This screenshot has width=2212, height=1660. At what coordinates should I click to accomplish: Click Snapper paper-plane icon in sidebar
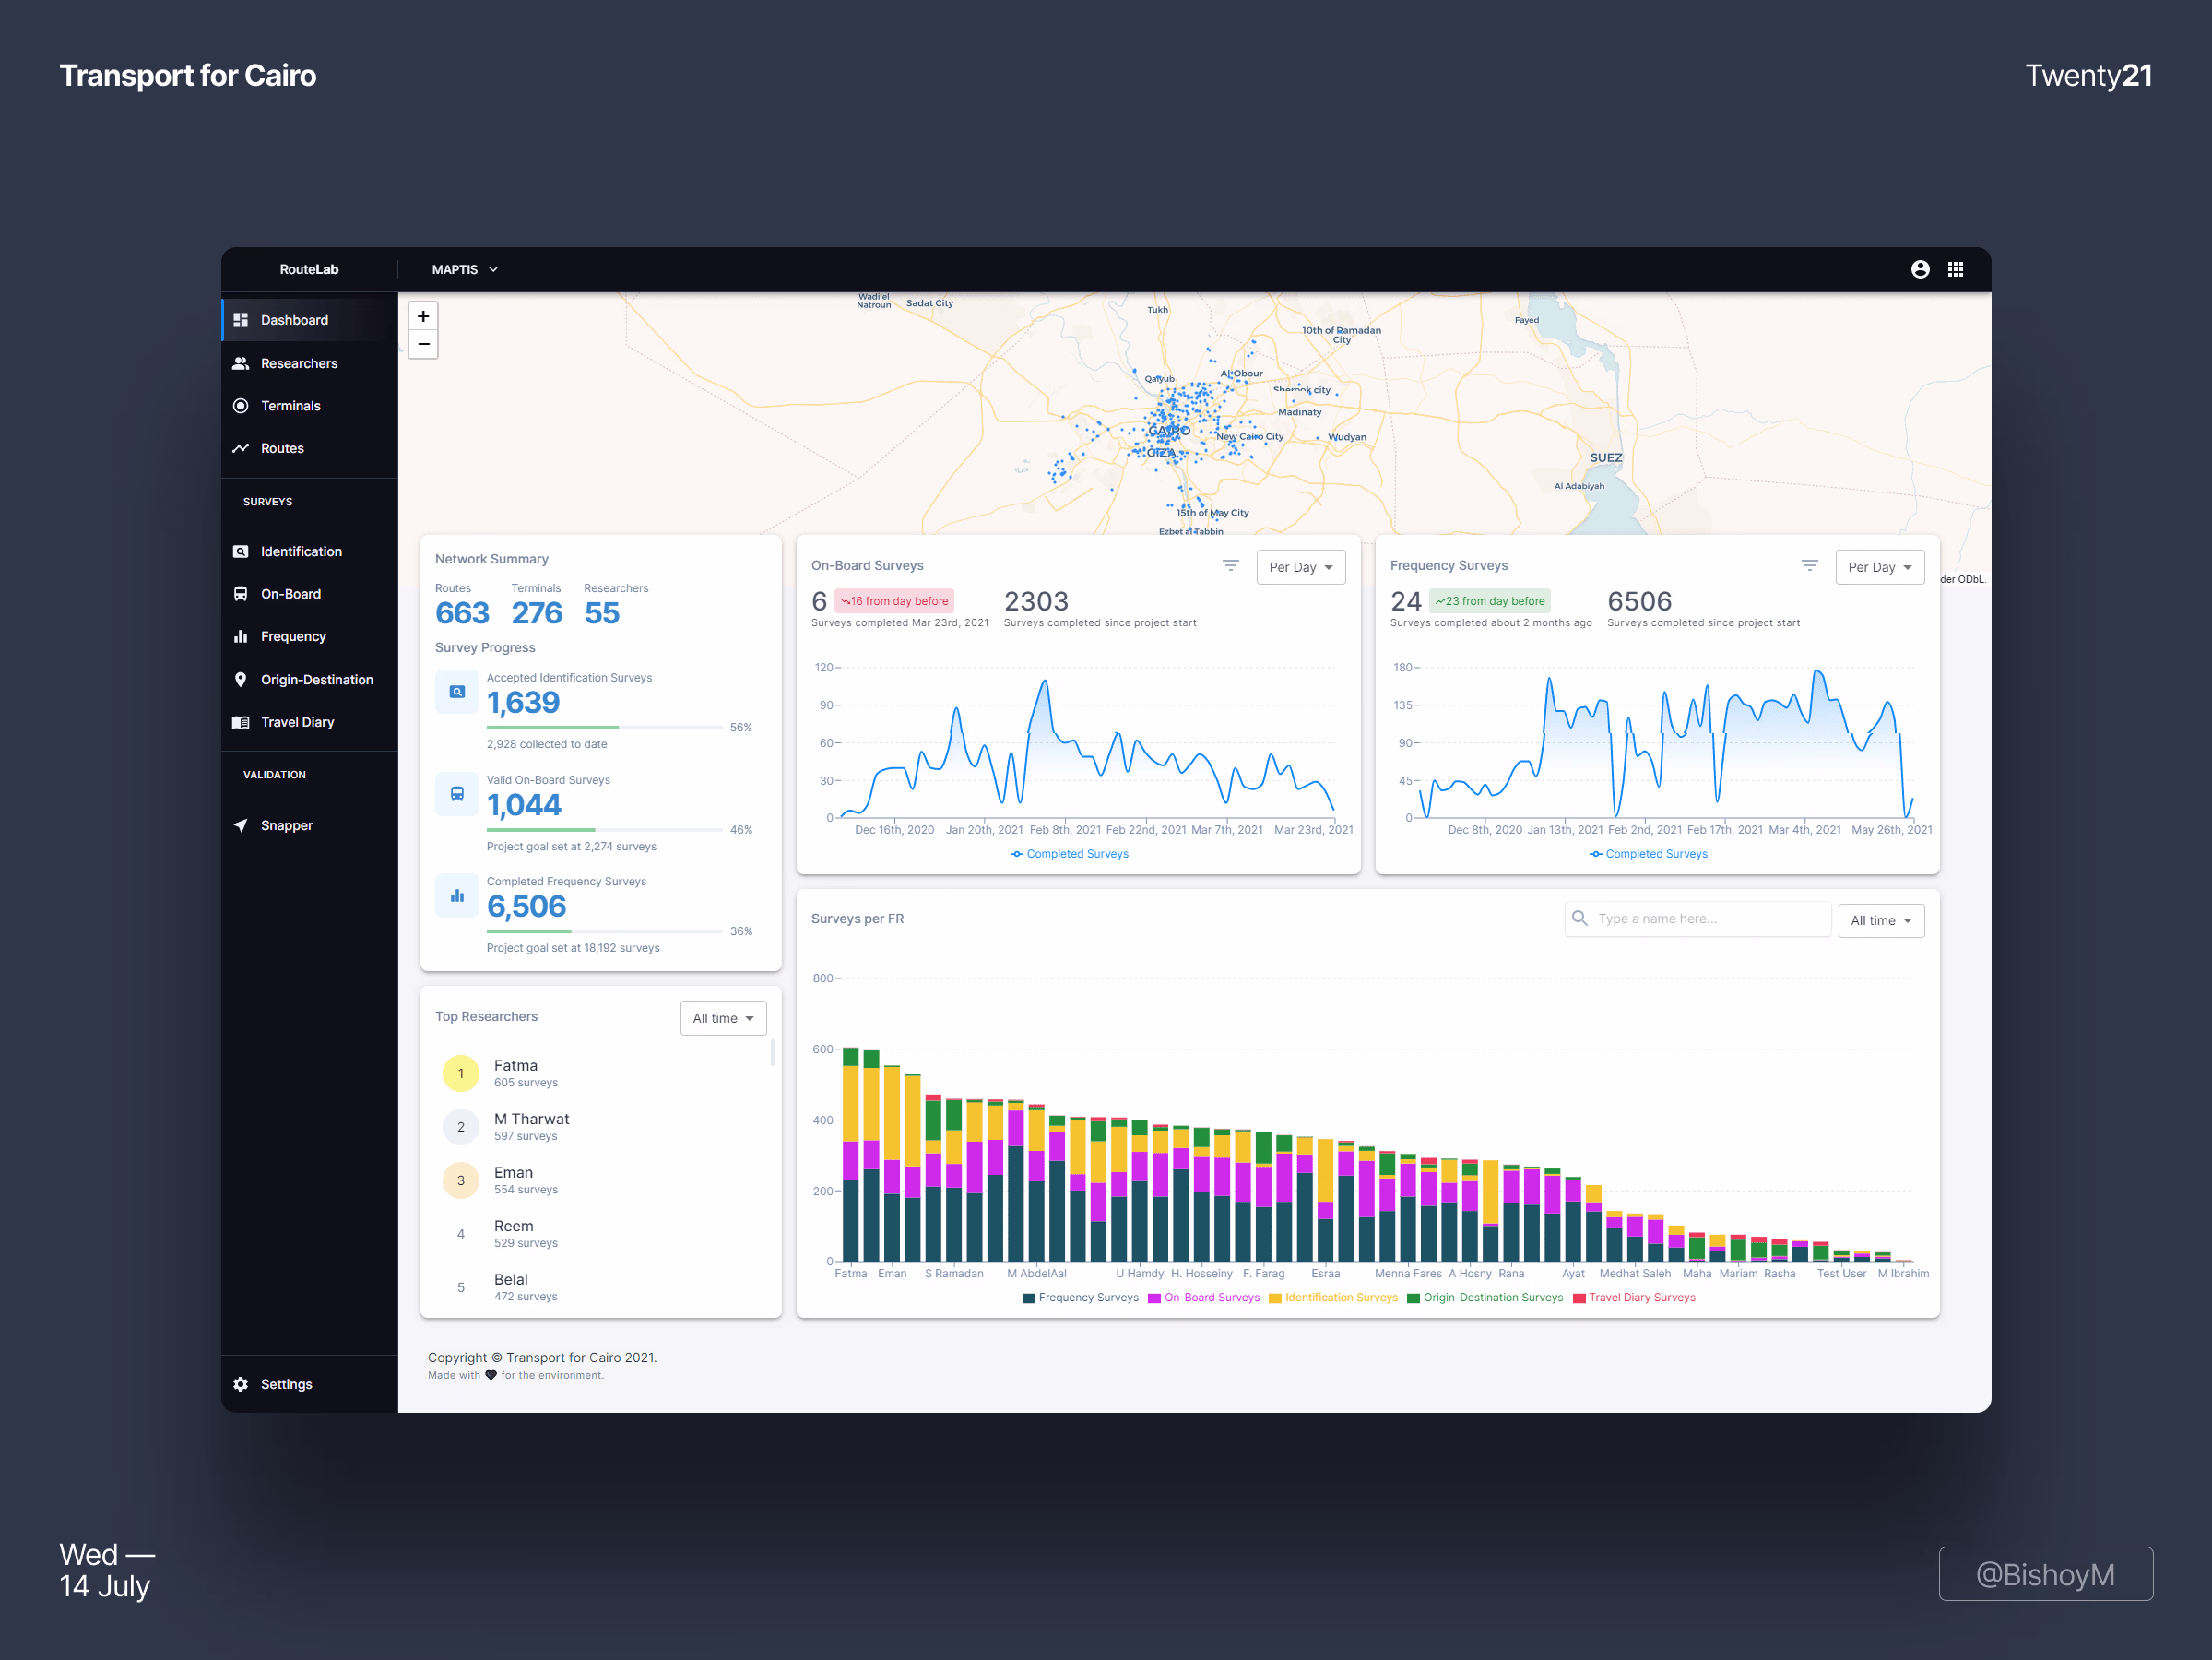coord(241,825)
